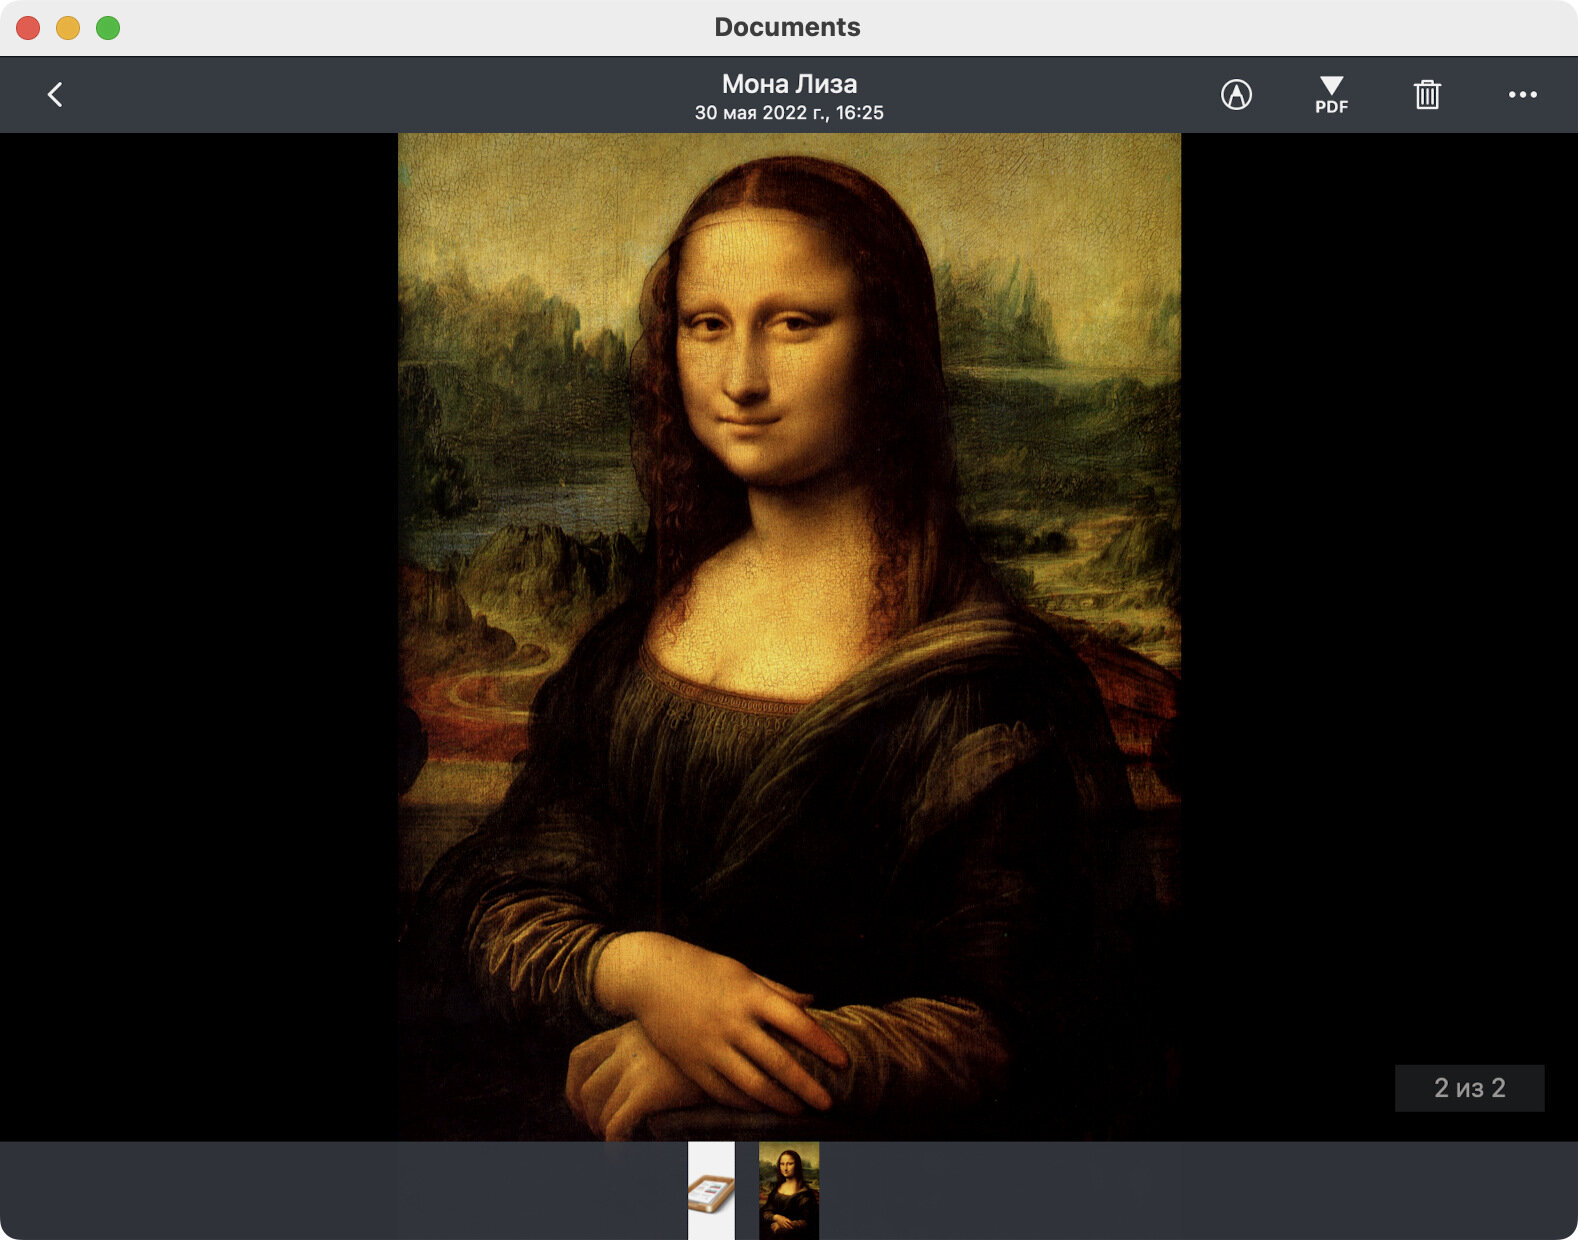Screen dimensions: 1578x1240
Task: Click the Мона Лиза document title
Action: point(789,84)
